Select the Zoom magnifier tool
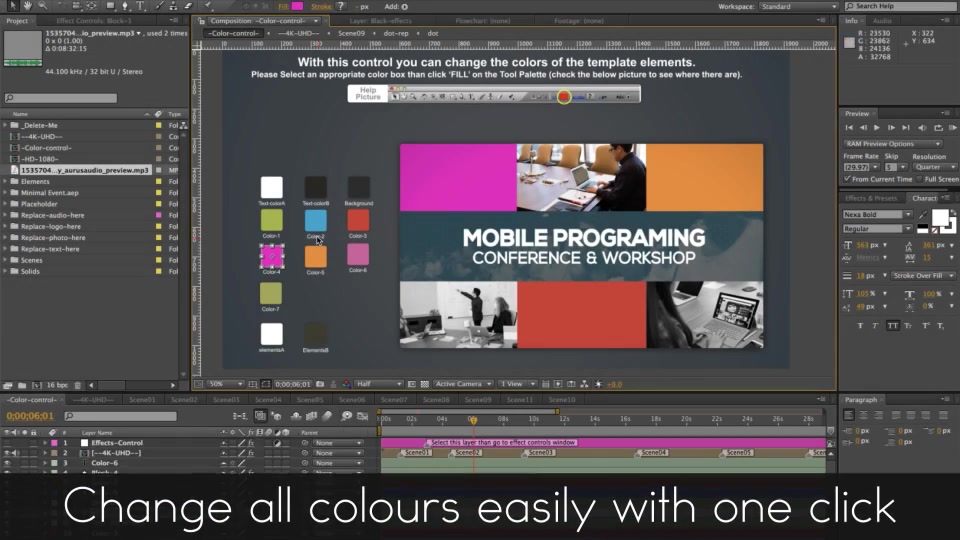This screenshot has height=540, width=960. pos(42,6)
